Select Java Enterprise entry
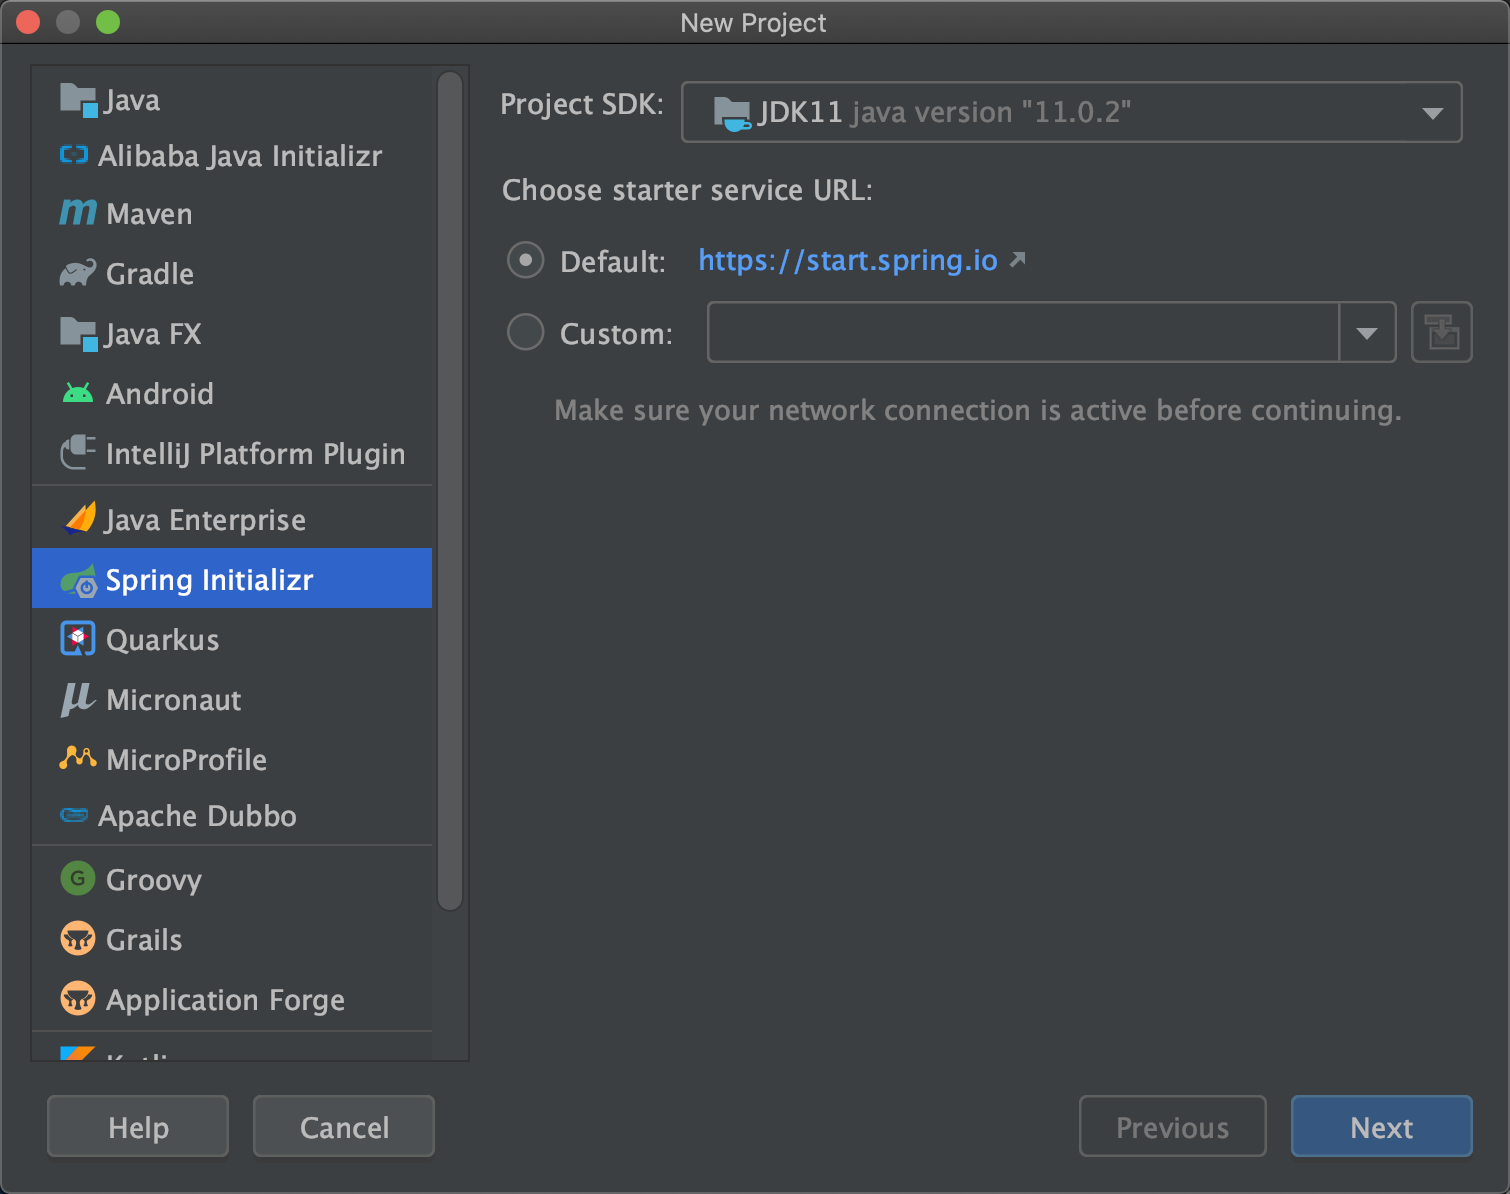The image size is (1510, 1194). tap(232, 519)
